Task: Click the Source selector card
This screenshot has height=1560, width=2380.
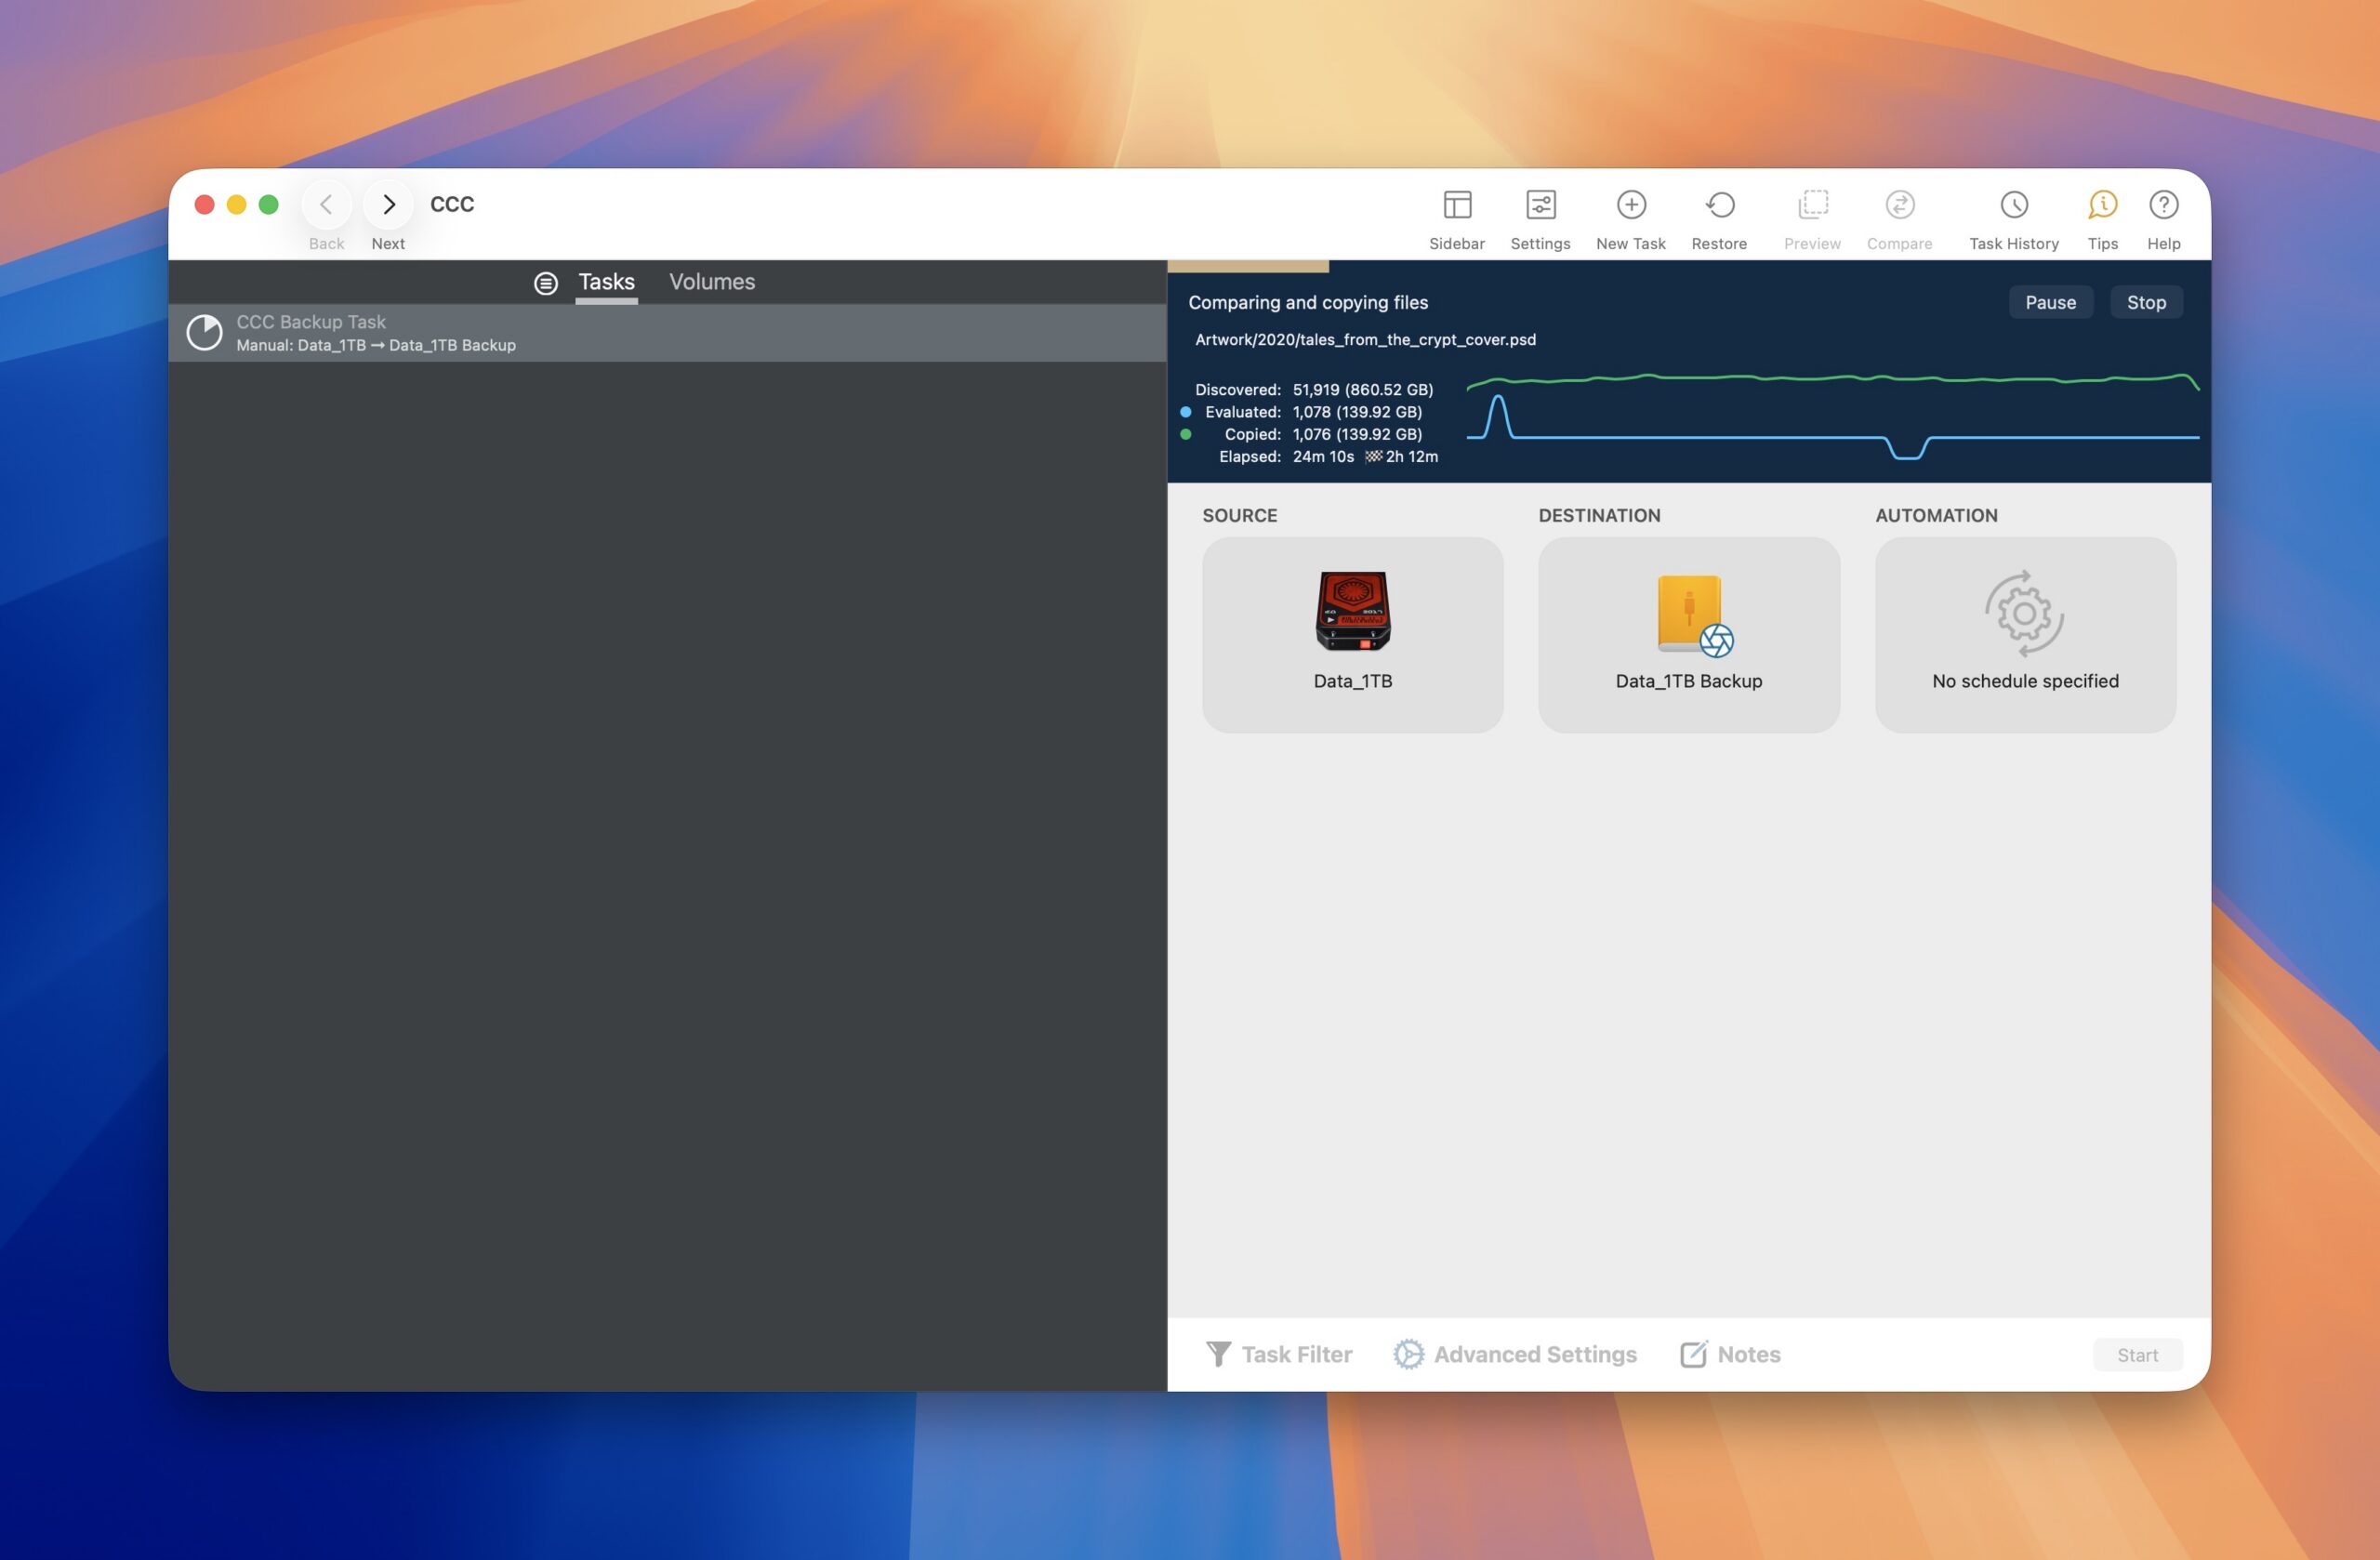Action: click(1352, 635)
